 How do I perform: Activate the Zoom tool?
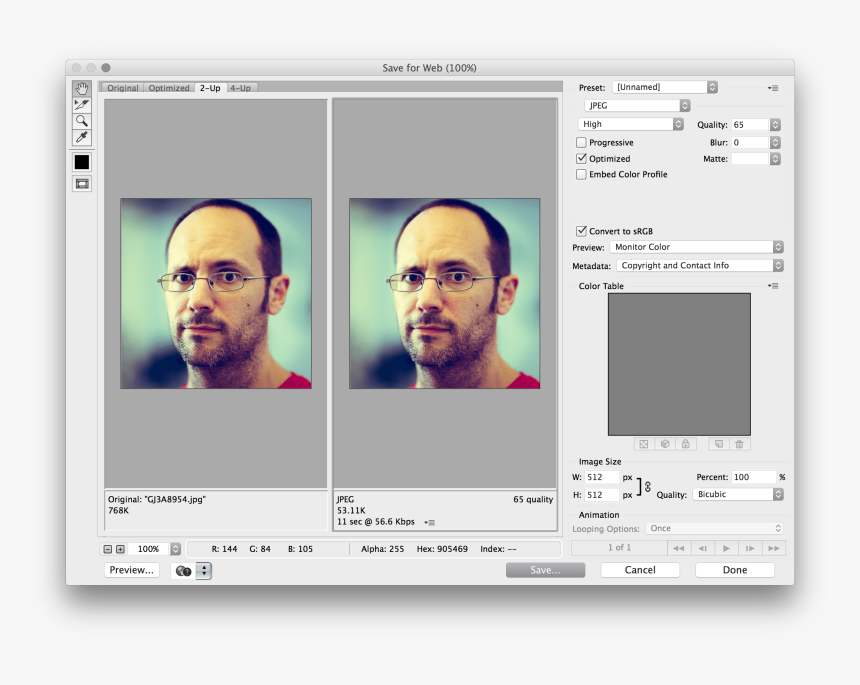pyautogui.click(x=81, y=120)
